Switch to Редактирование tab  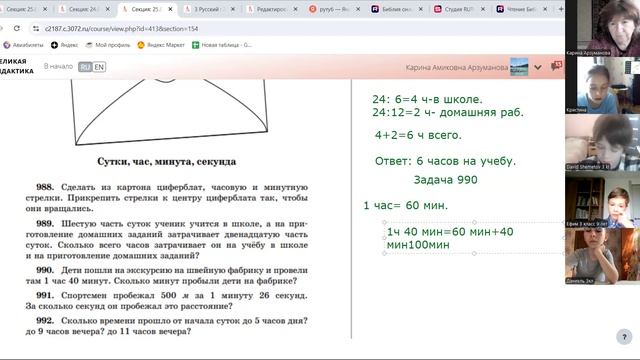coord(272,9)
